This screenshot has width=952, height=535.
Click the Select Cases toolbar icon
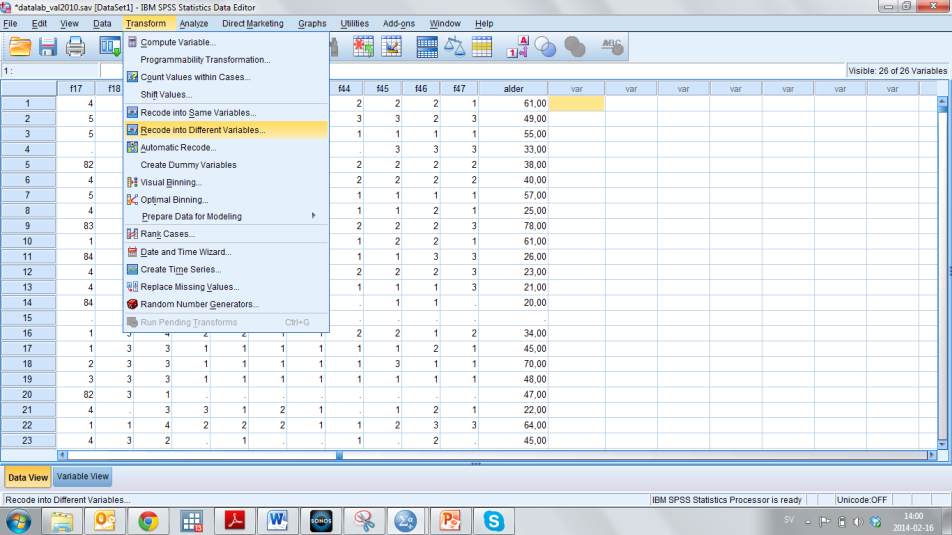point(482,47)
